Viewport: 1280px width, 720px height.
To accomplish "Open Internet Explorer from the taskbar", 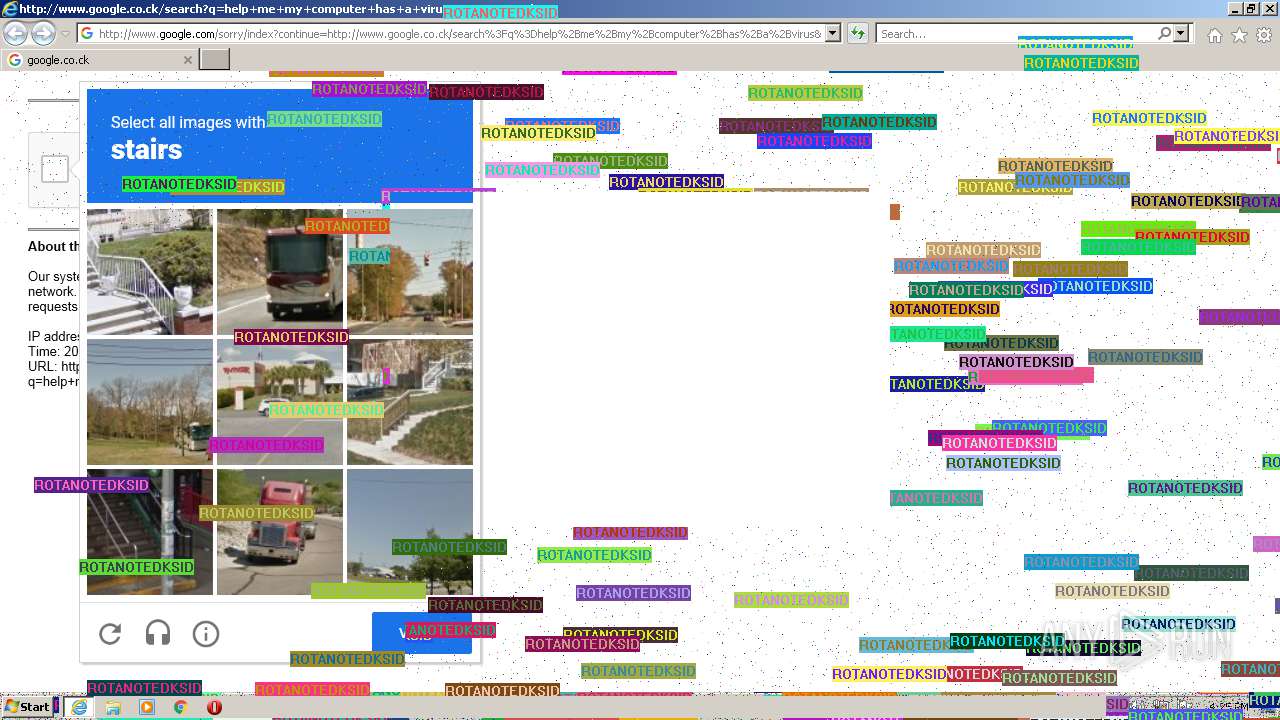I will click(79, 707).
